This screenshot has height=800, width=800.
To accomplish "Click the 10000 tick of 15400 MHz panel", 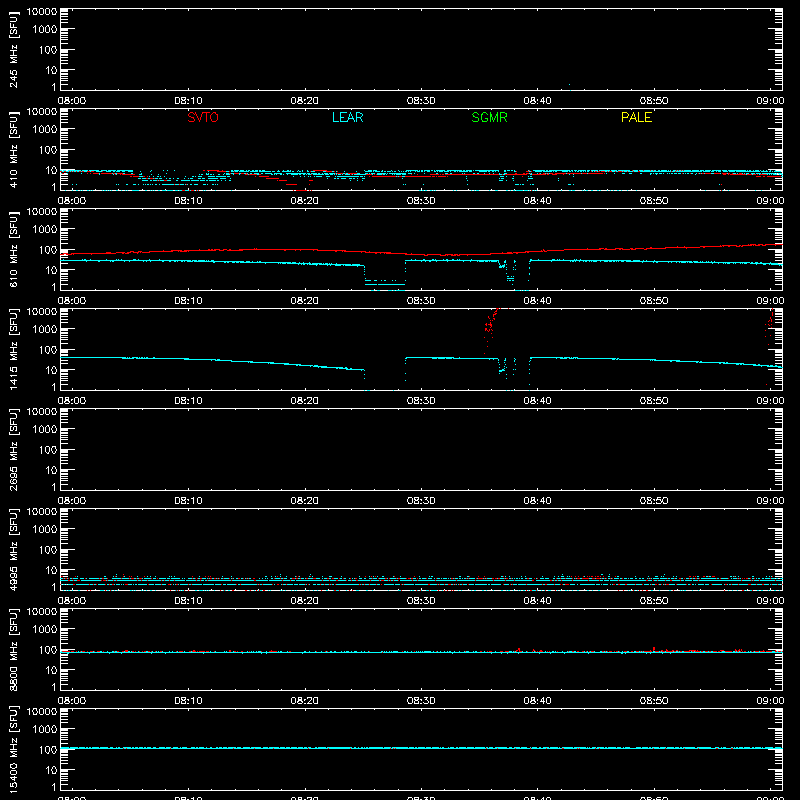I will (x=42, y=712).
